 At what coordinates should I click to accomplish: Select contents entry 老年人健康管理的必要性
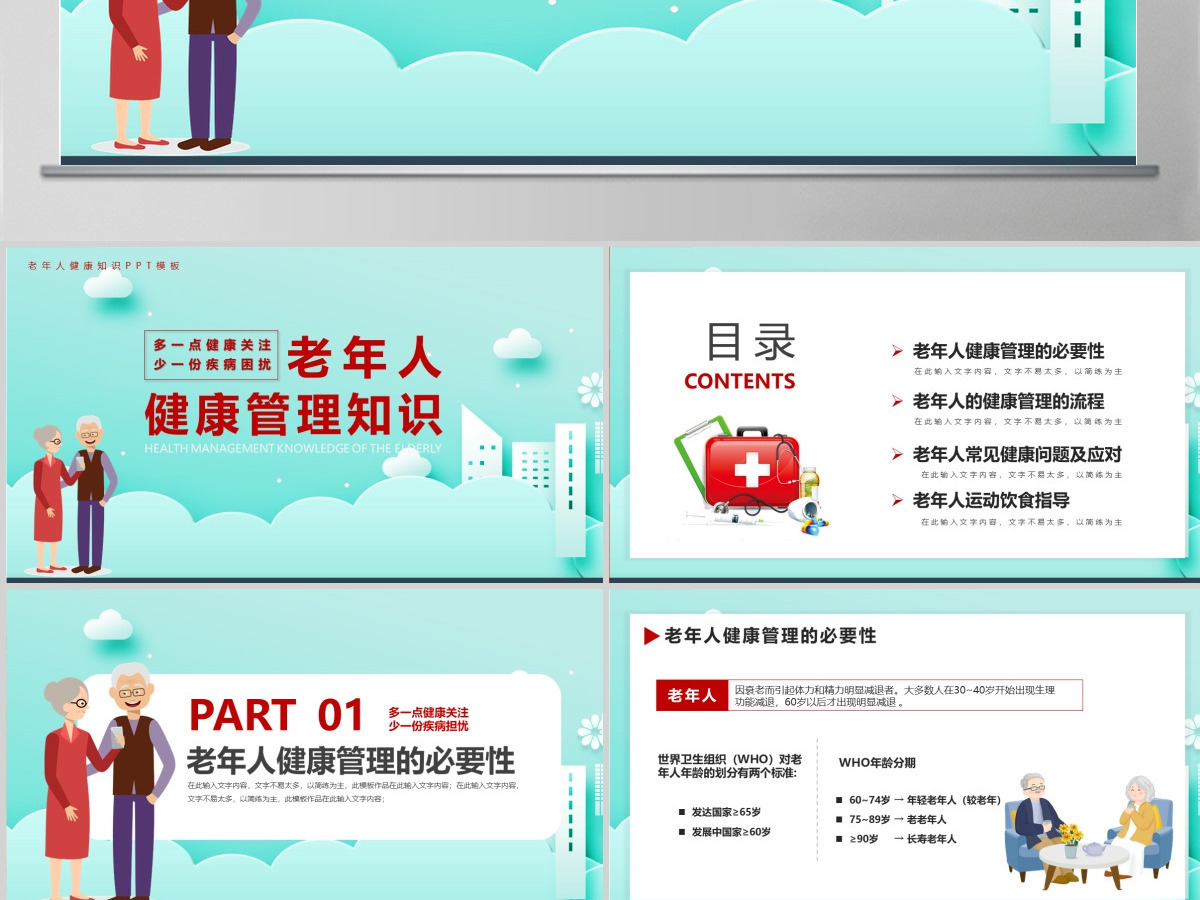pyautogui.click(x=1008, y=351)
